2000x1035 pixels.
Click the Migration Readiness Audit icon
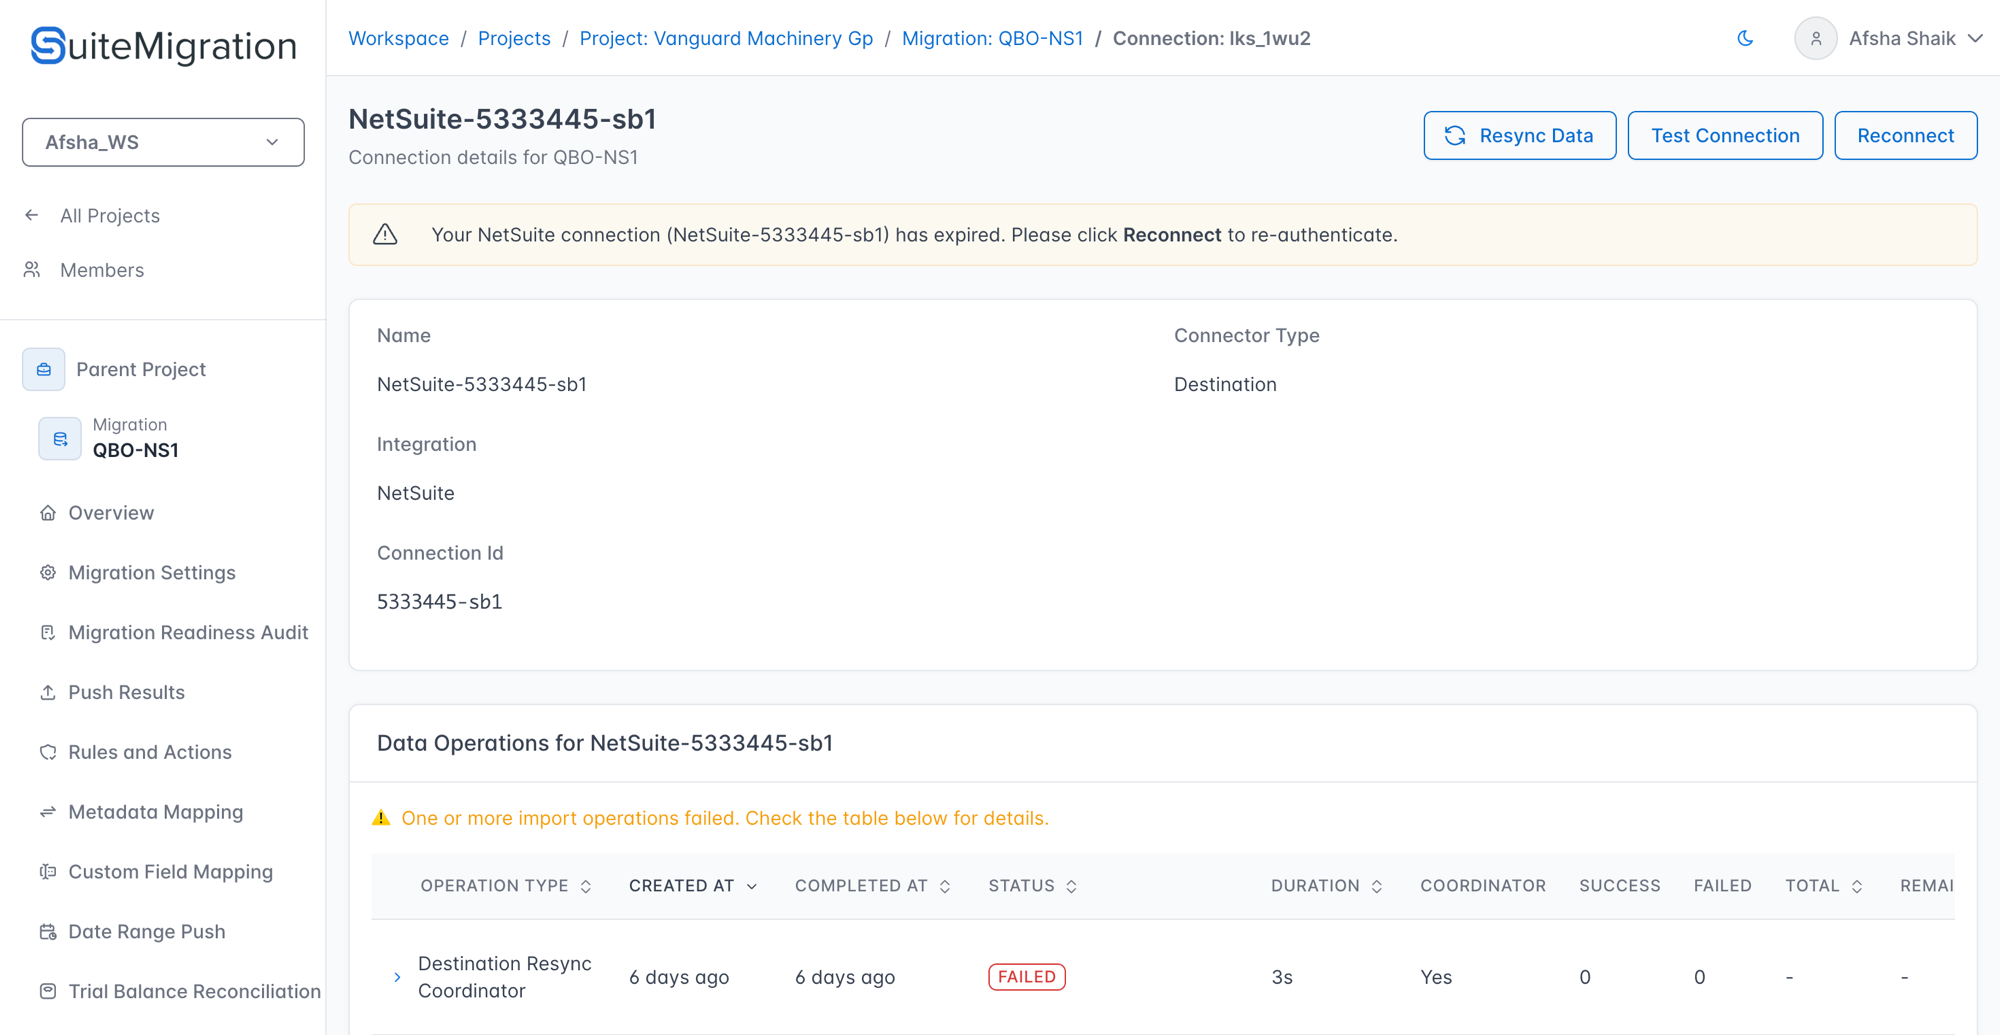tap(48, 632)
